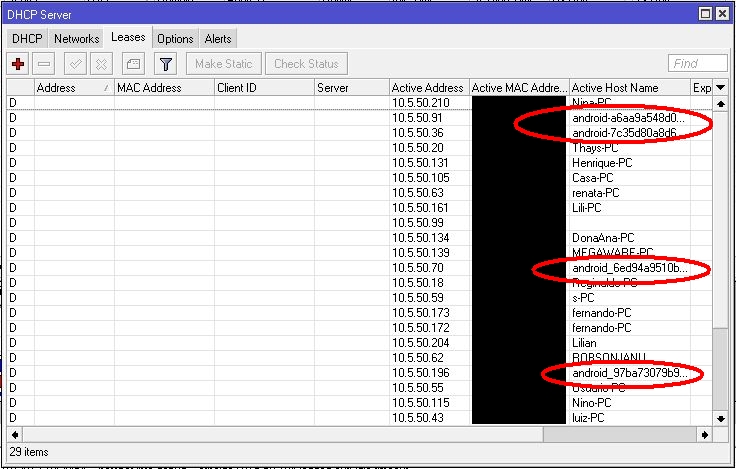Focus the Find search field
736x469 pixels.
pos(698,63)
